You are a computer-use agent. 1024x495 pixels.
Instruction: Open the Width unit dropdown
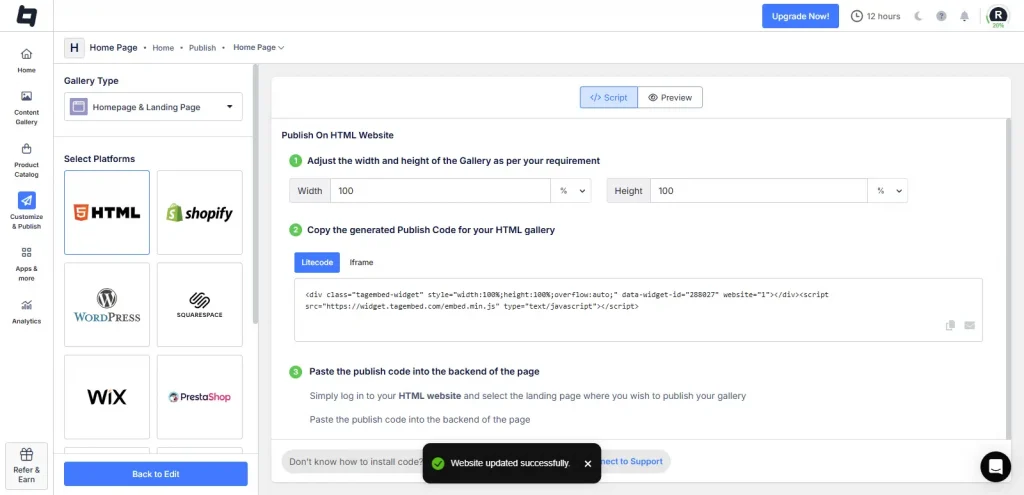coord(571,191)
